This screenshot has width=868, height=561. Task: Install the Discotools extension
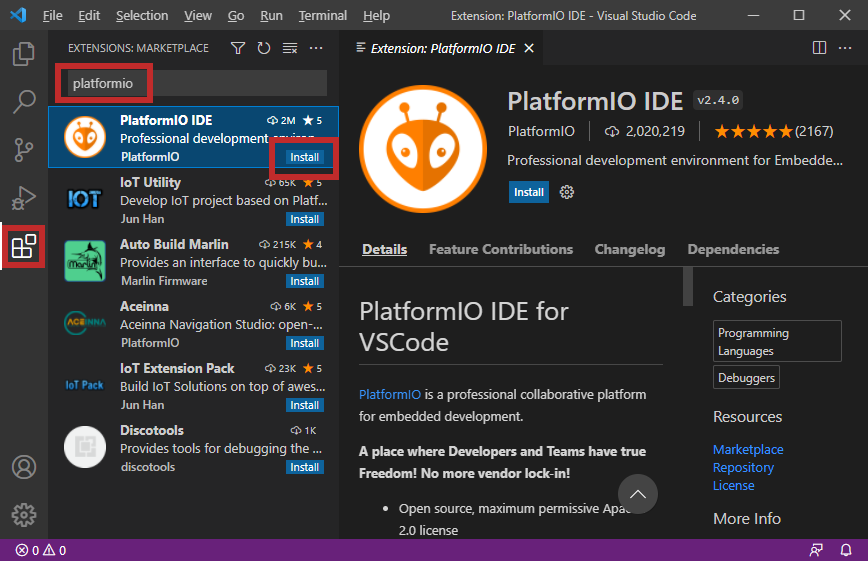(x=304, y=467)
